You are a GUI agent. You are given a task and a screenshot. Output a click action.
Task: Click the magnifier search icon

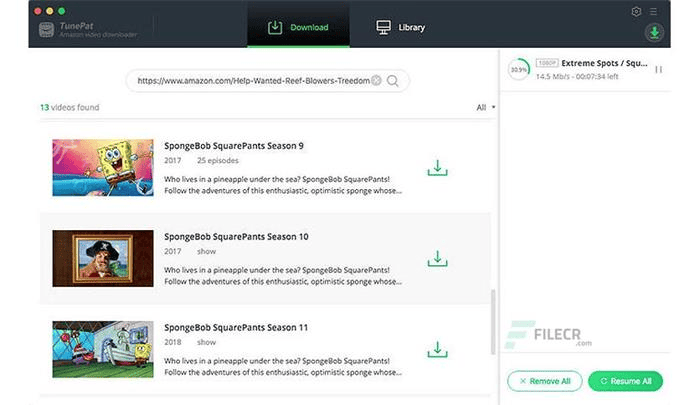click(x=393, y=81)
